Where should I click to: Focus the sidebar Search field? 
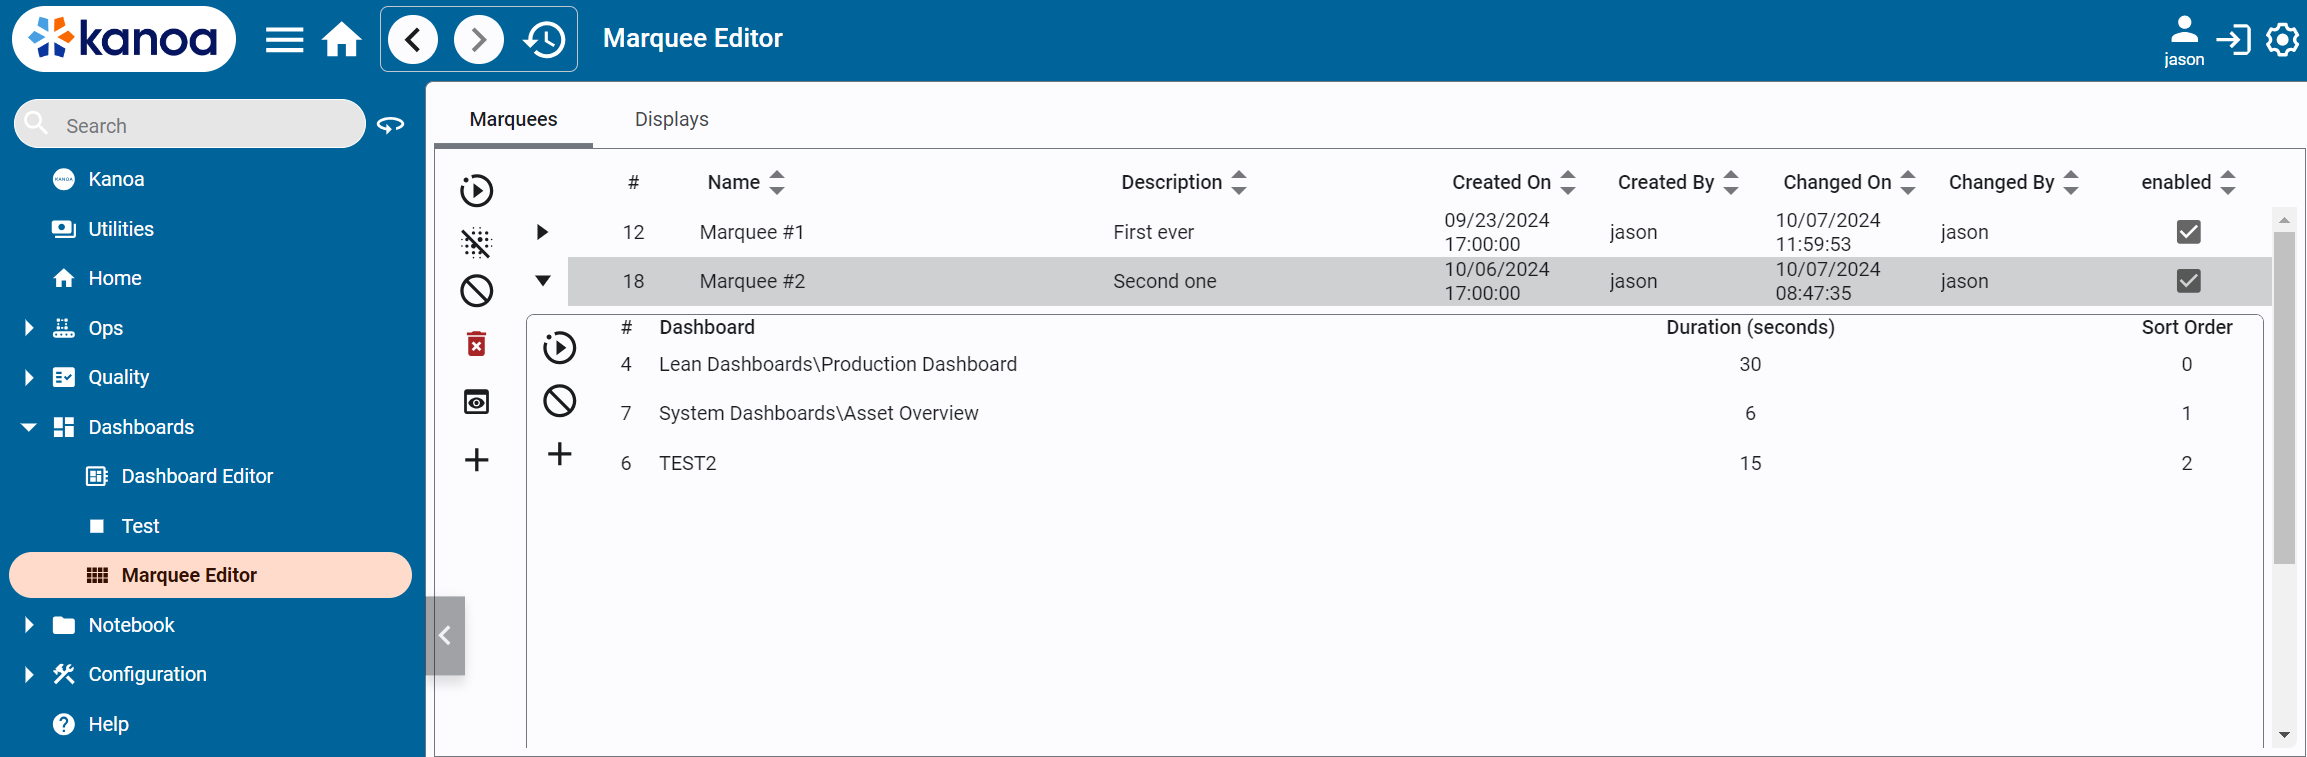pyautogui.click(x=190, y=125)
